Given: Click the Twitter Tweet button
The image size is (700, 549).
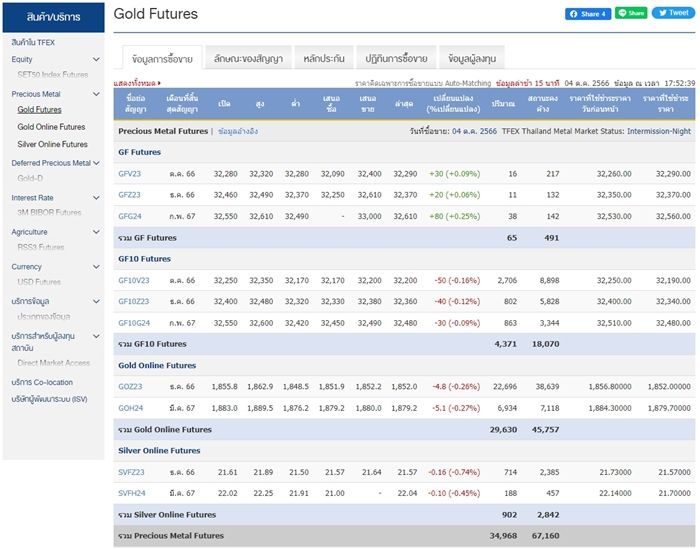Looking at the screenshot, I should [x=672, y=14].
